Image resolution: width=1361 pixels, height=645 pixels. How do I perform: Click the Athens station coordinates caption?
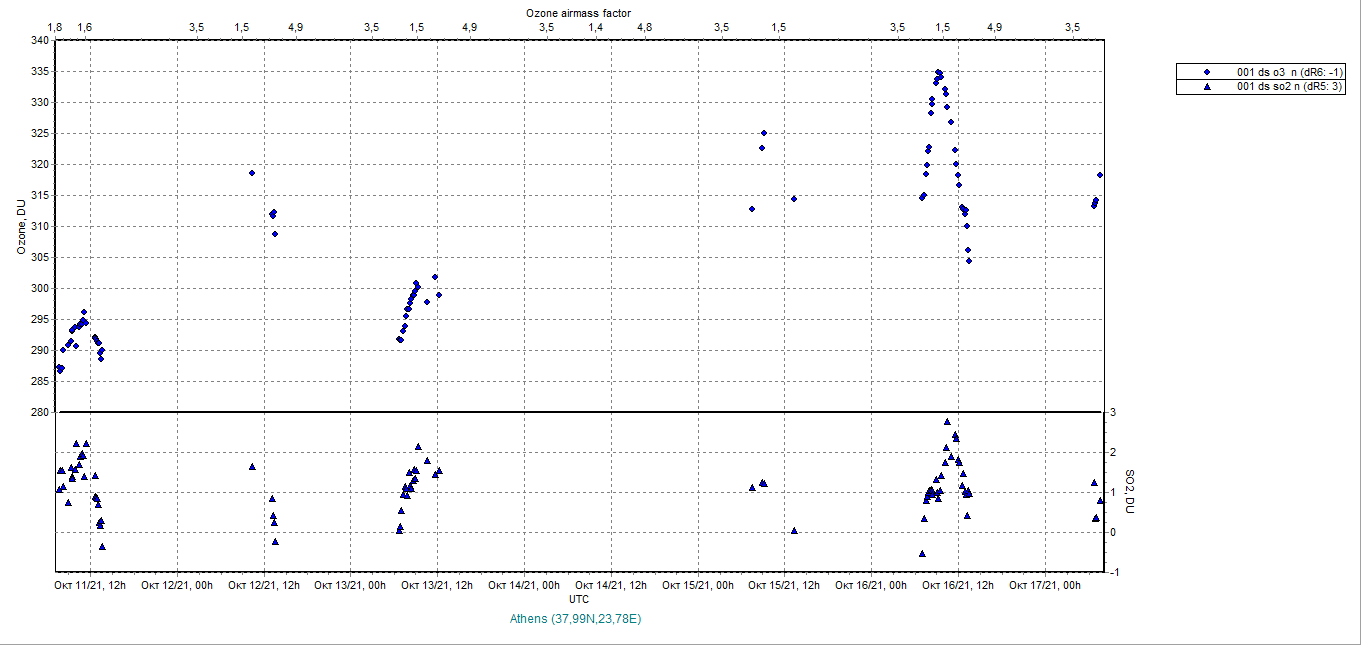click(x=576, y=619)
